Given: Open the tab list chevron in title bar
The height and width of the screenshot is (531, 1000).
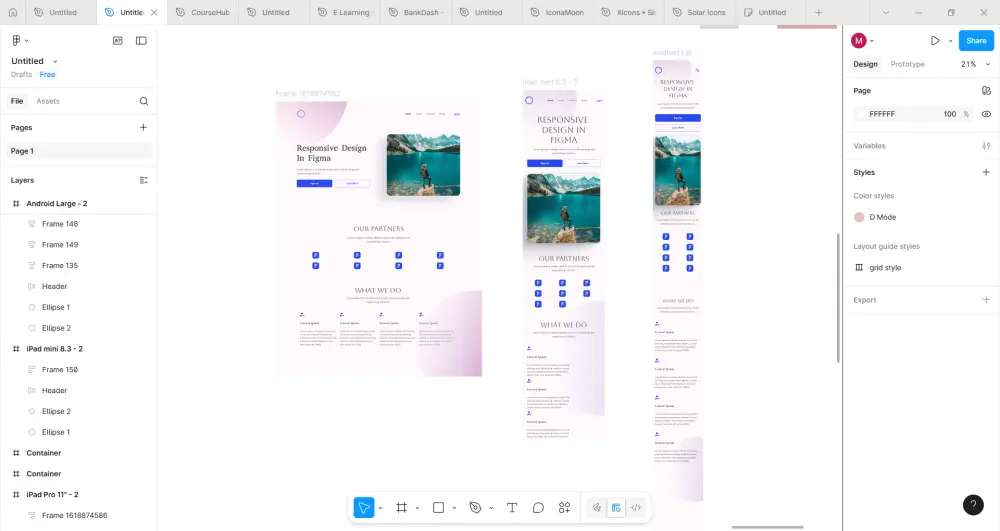Looking at the screenshot, I should point(885,12).
